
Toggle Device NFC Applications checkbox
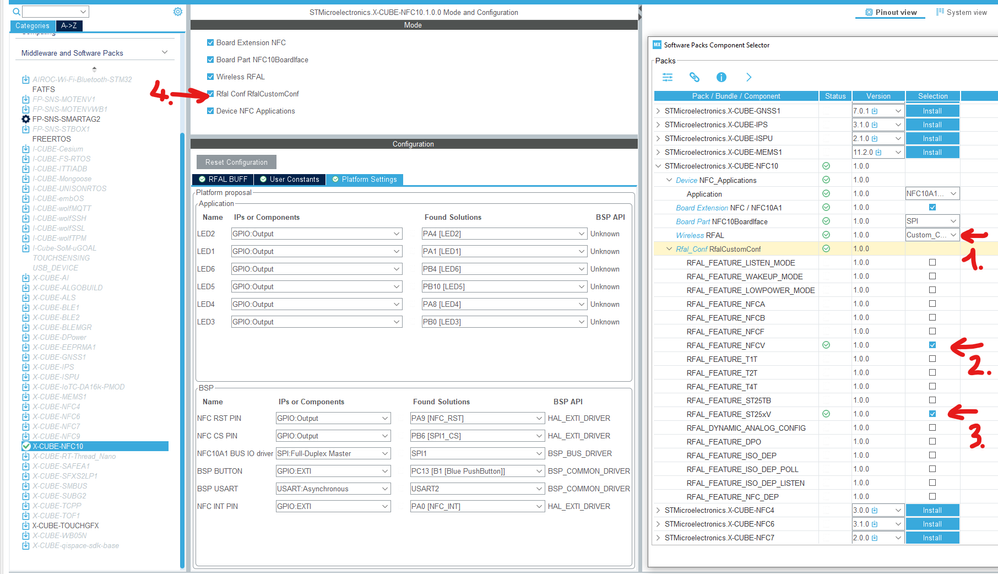[210, 111]
